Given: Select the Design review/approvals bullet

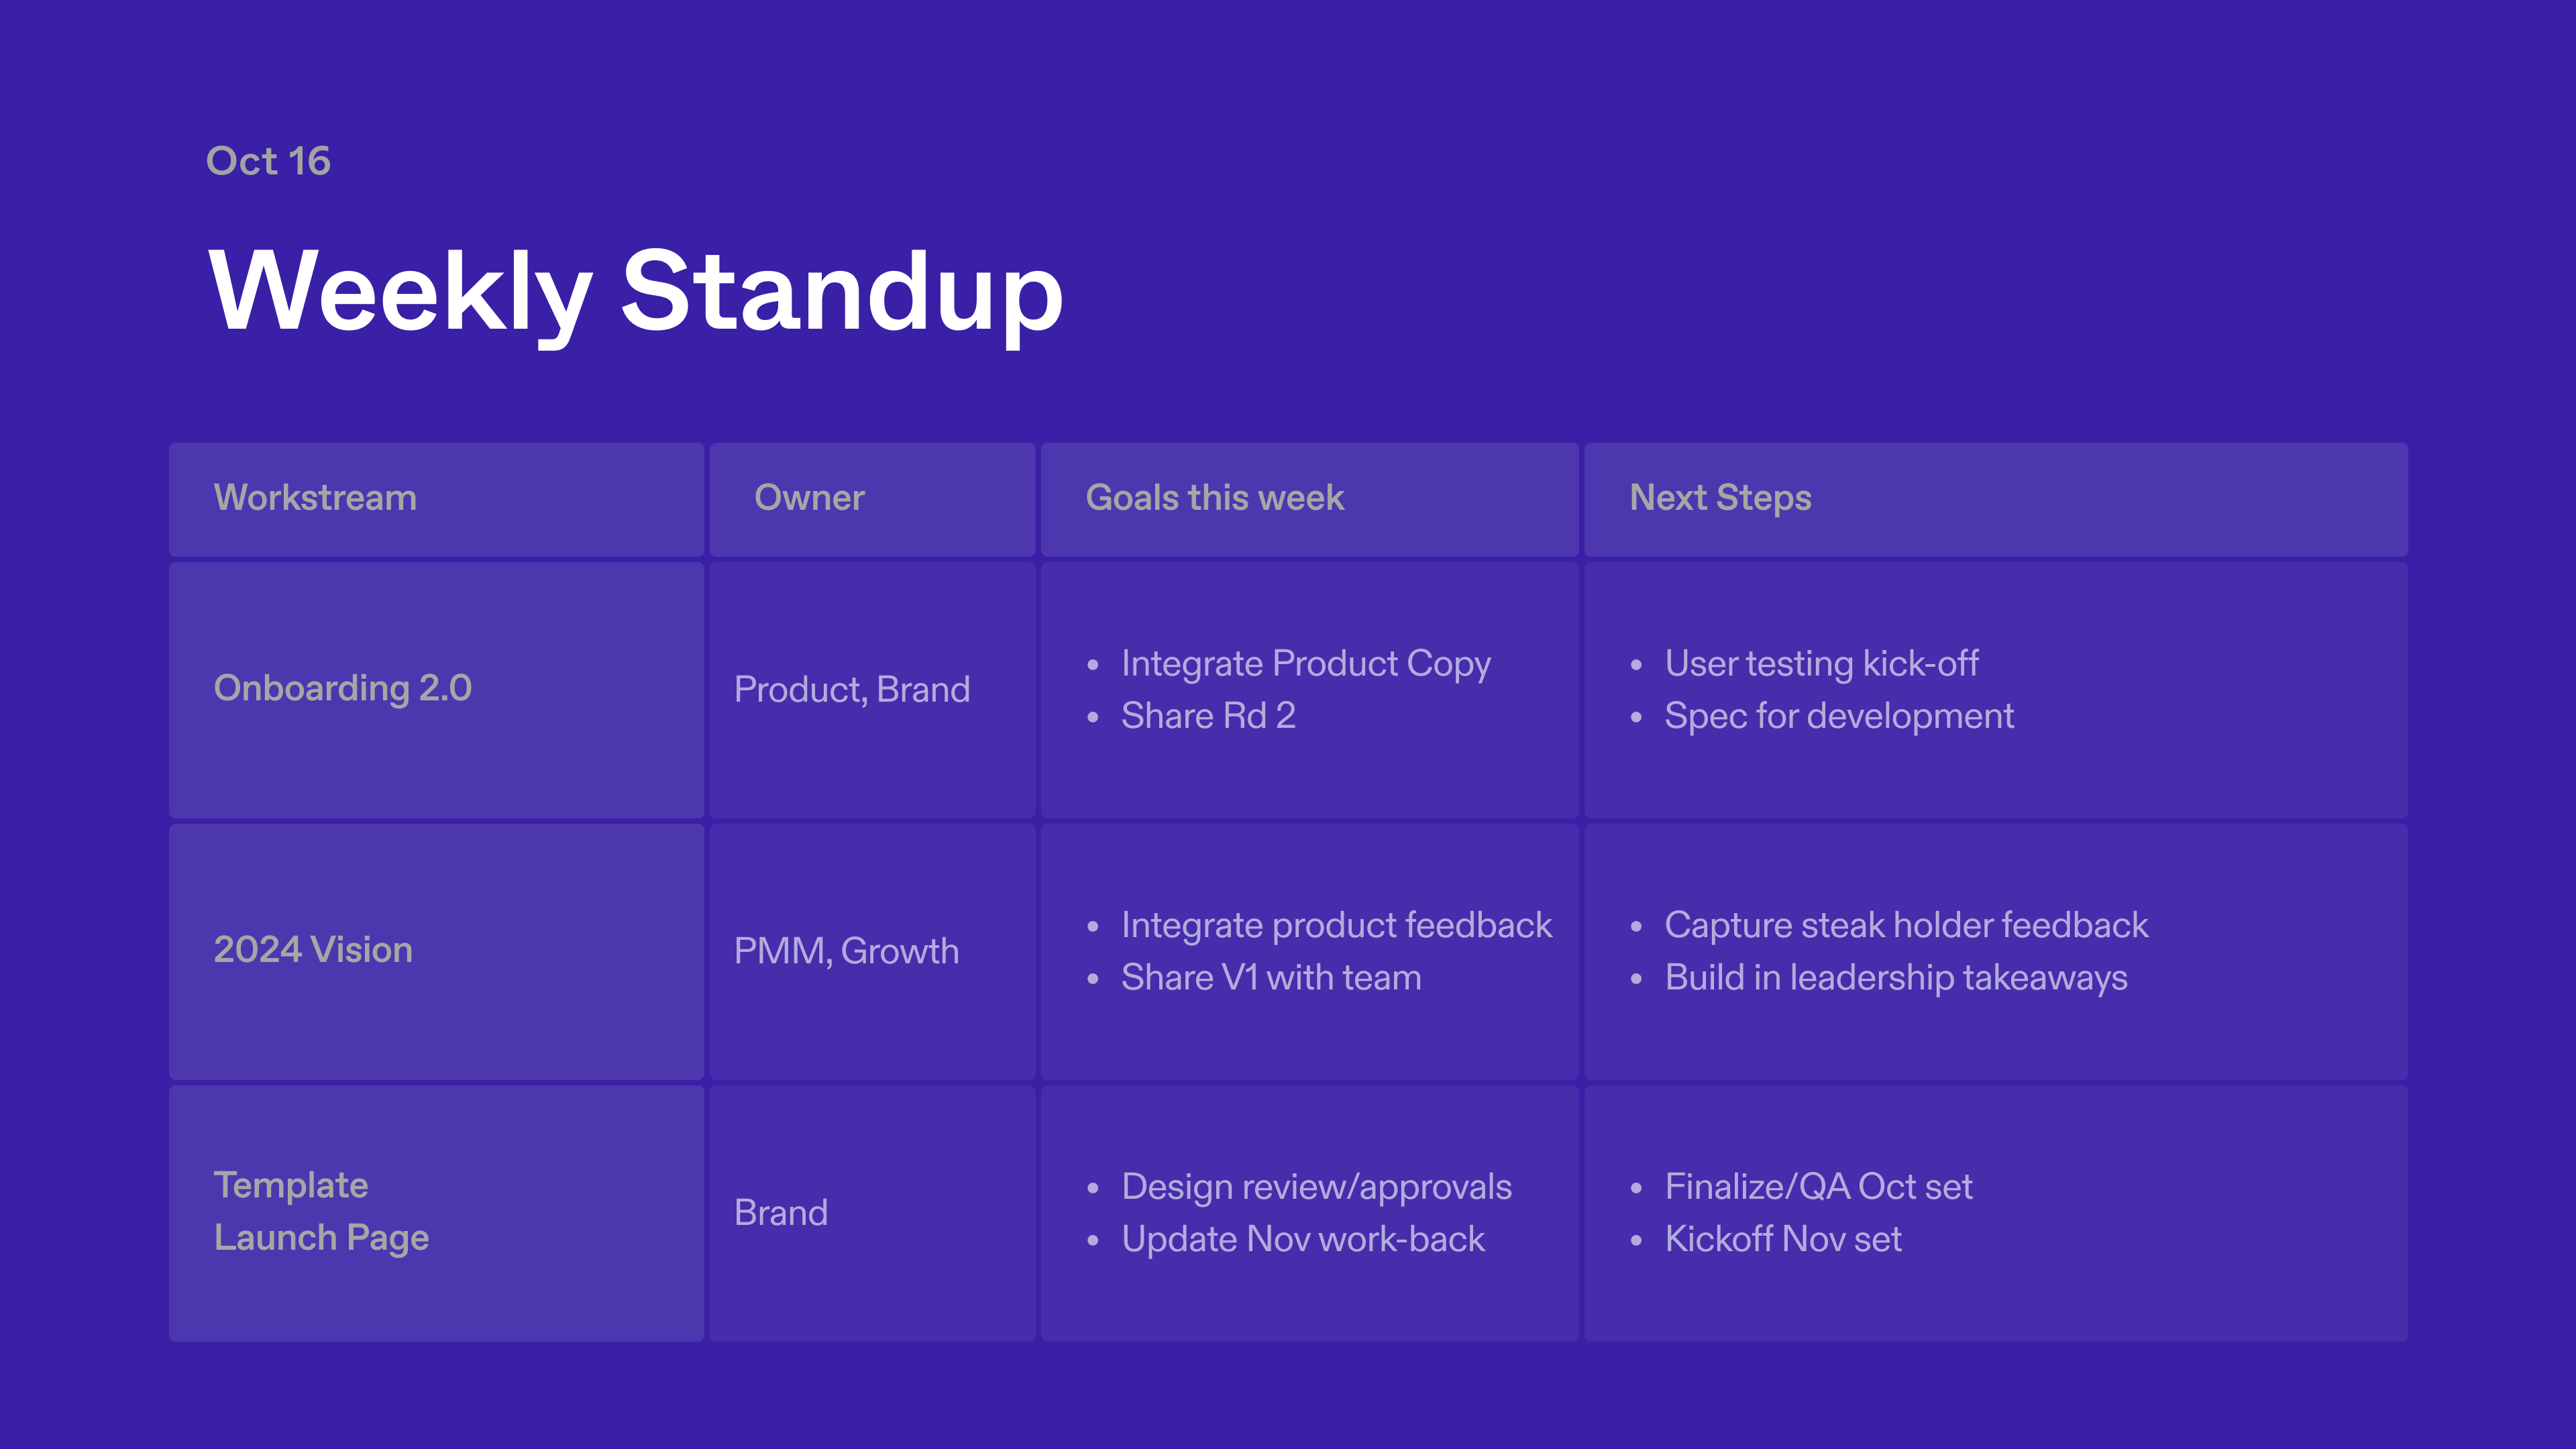Looking at the screenshot, I should point(1316,1187).
